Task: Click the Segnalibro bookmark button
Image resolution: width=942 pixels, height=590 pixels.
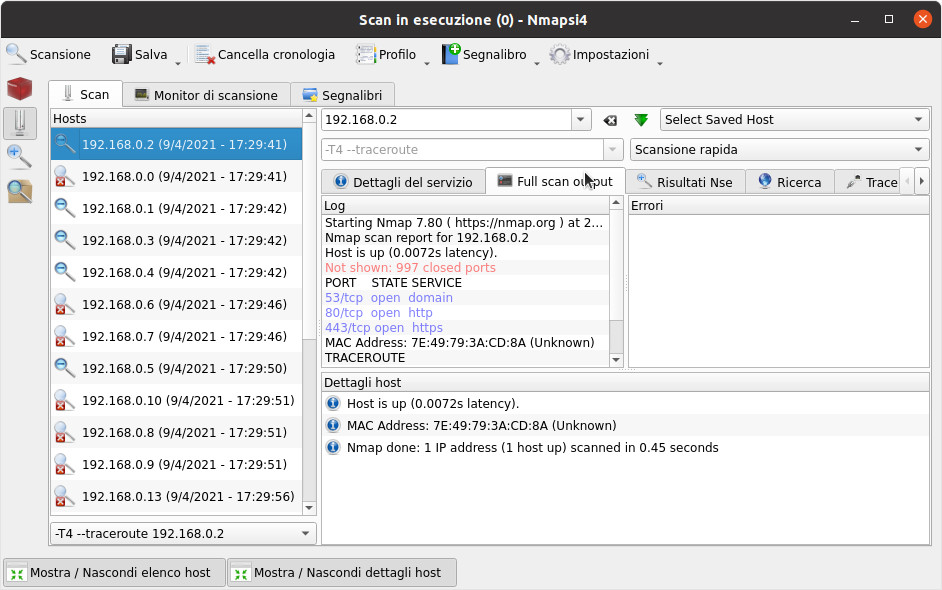Action: 484,55
